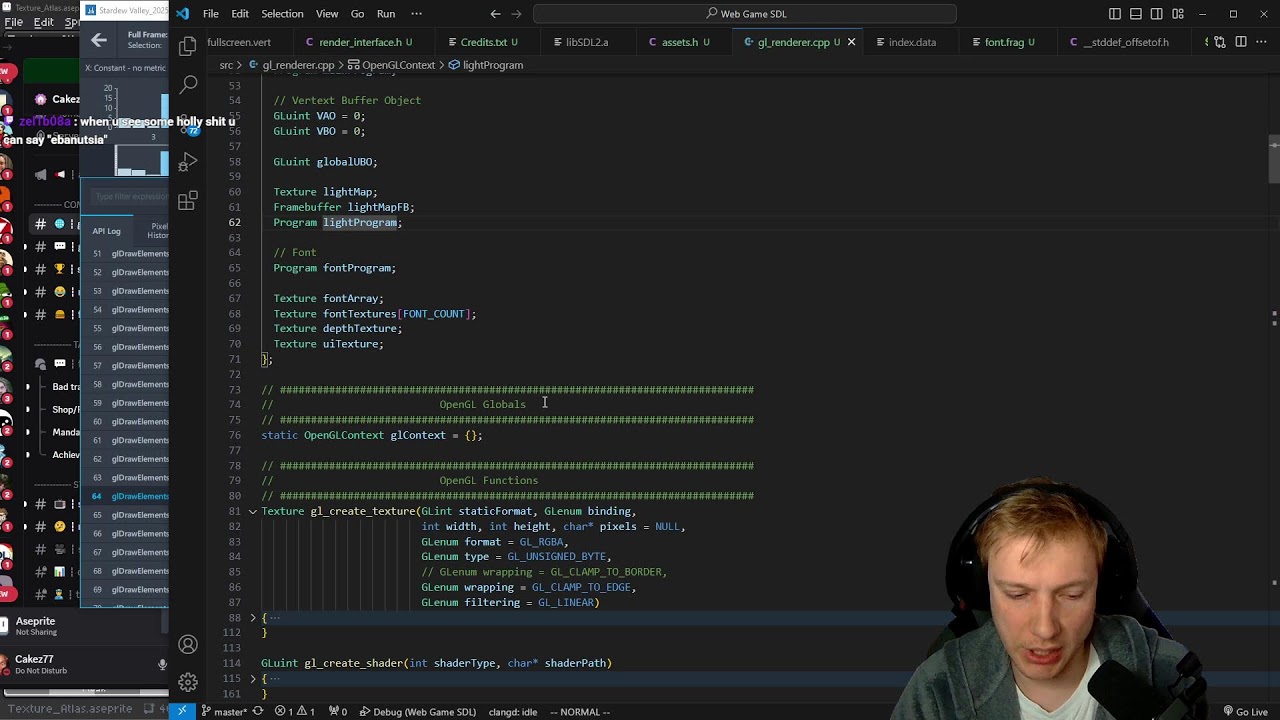Open the Search view in activity bar
The width and height of the screenshot is (1280, 720).
pyautogui.click(x=188, y=85)
